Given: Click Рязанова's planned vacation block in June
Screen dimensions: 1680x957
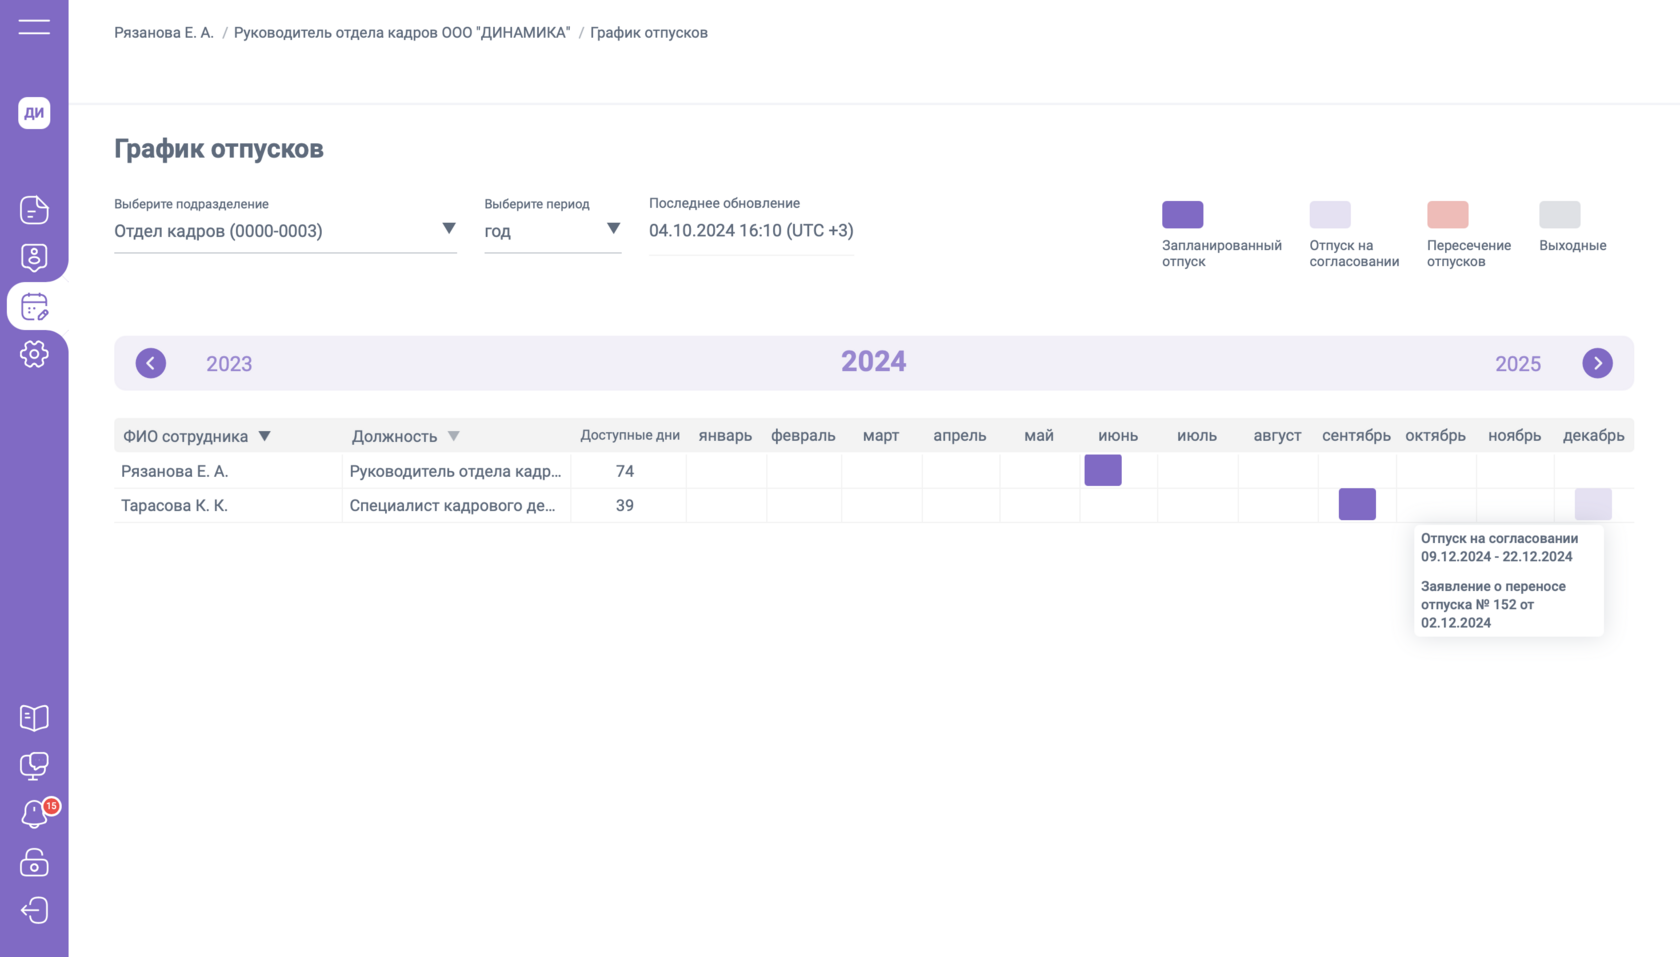Looking at the screenshot, I should tap(1103, 470).
